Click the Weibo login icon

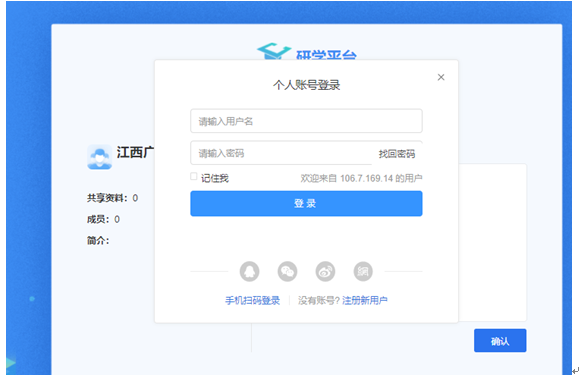[x=325, y=271]
